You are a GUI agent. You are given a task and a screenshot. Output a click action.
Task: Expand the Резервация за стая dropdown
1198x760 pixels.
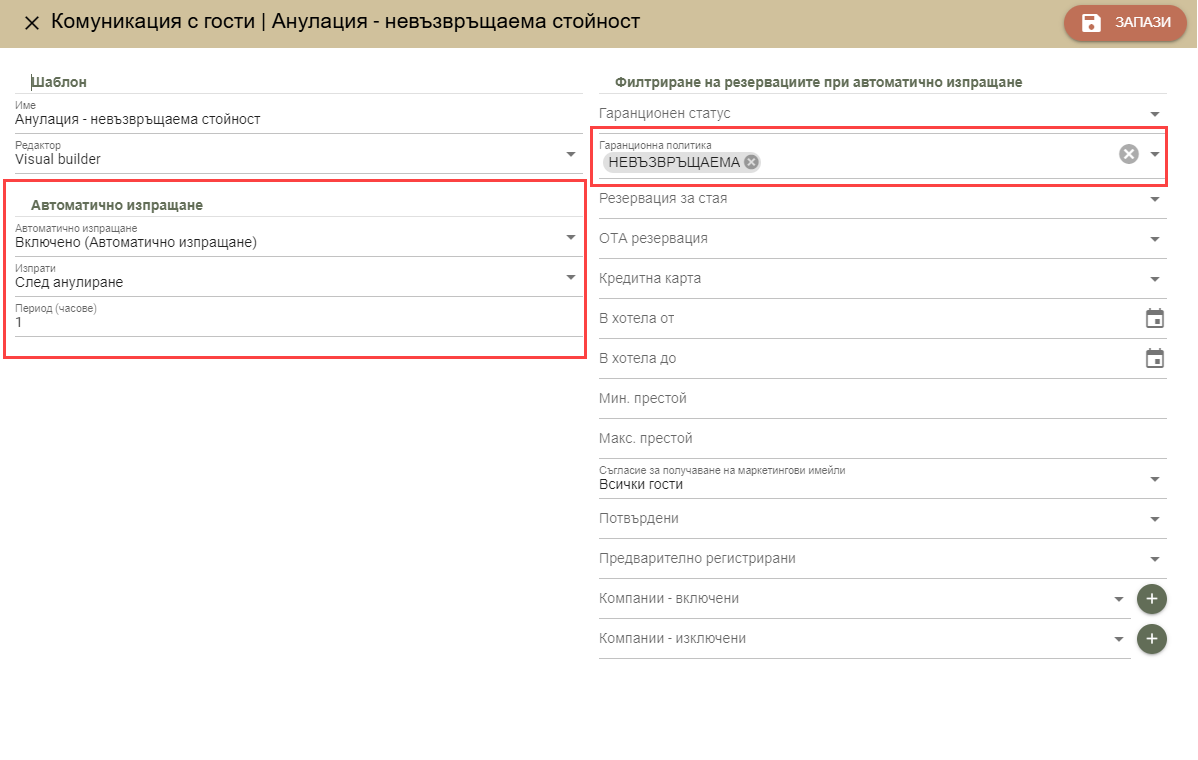(882, 199)
